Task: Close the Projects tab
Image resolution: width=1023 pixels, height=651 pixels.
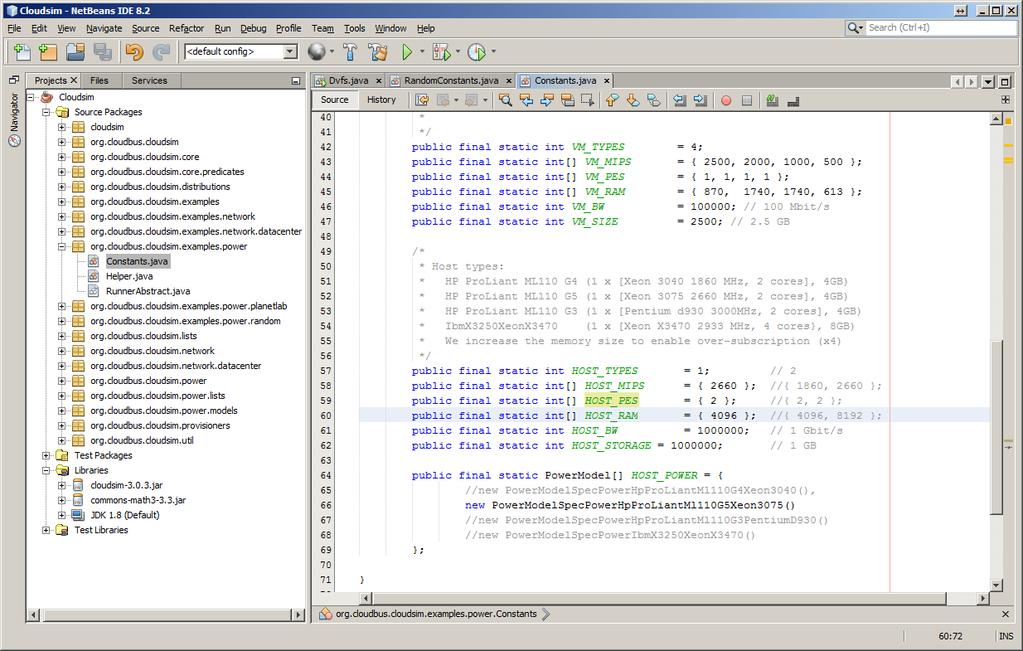Action: 74,80
